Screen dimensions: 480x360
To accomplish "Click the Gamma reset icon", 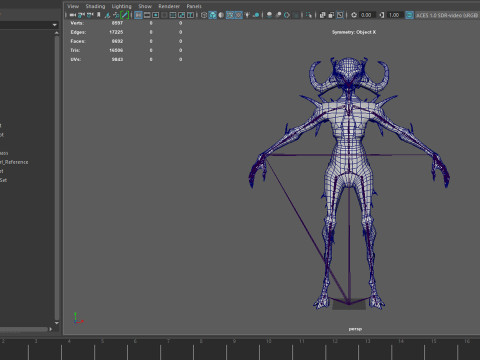I will click(382, 15).
